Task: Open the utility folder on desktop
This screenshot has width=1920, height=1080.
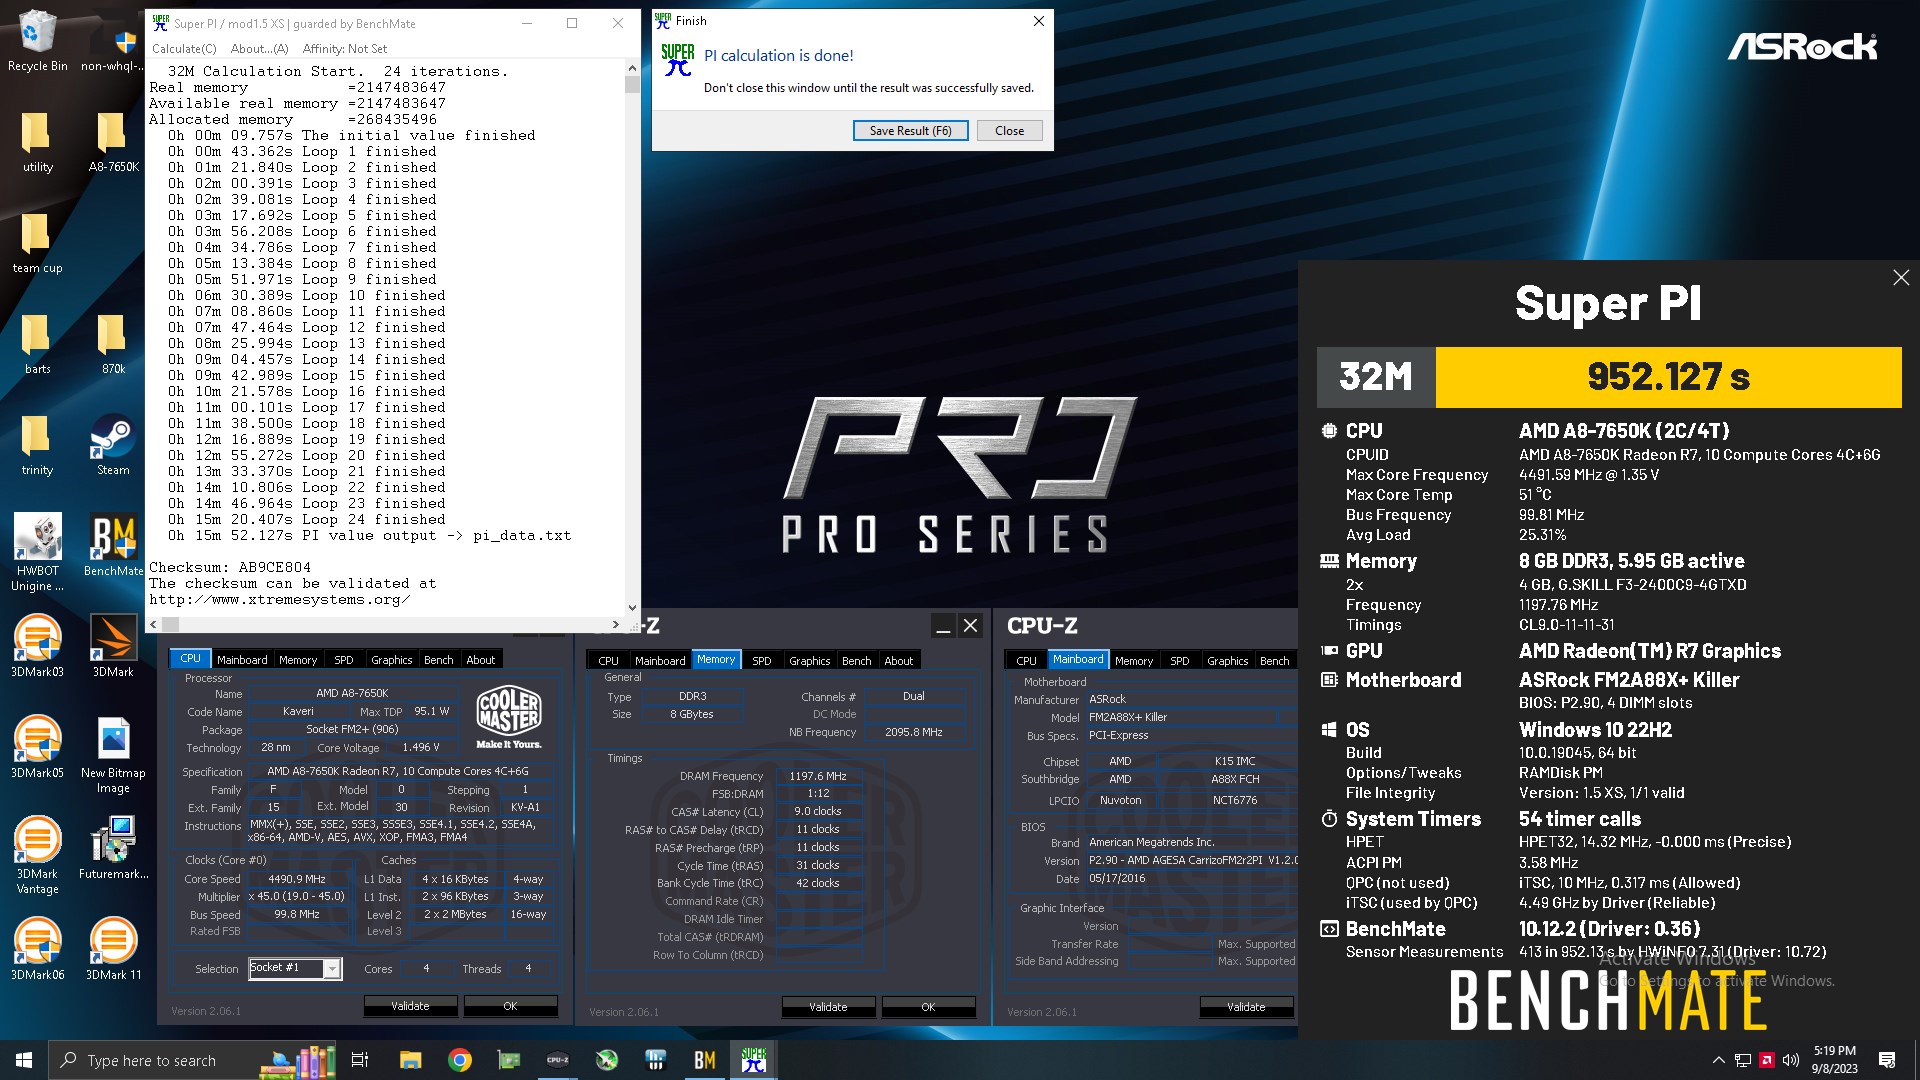Action: [x=38, y=142]
